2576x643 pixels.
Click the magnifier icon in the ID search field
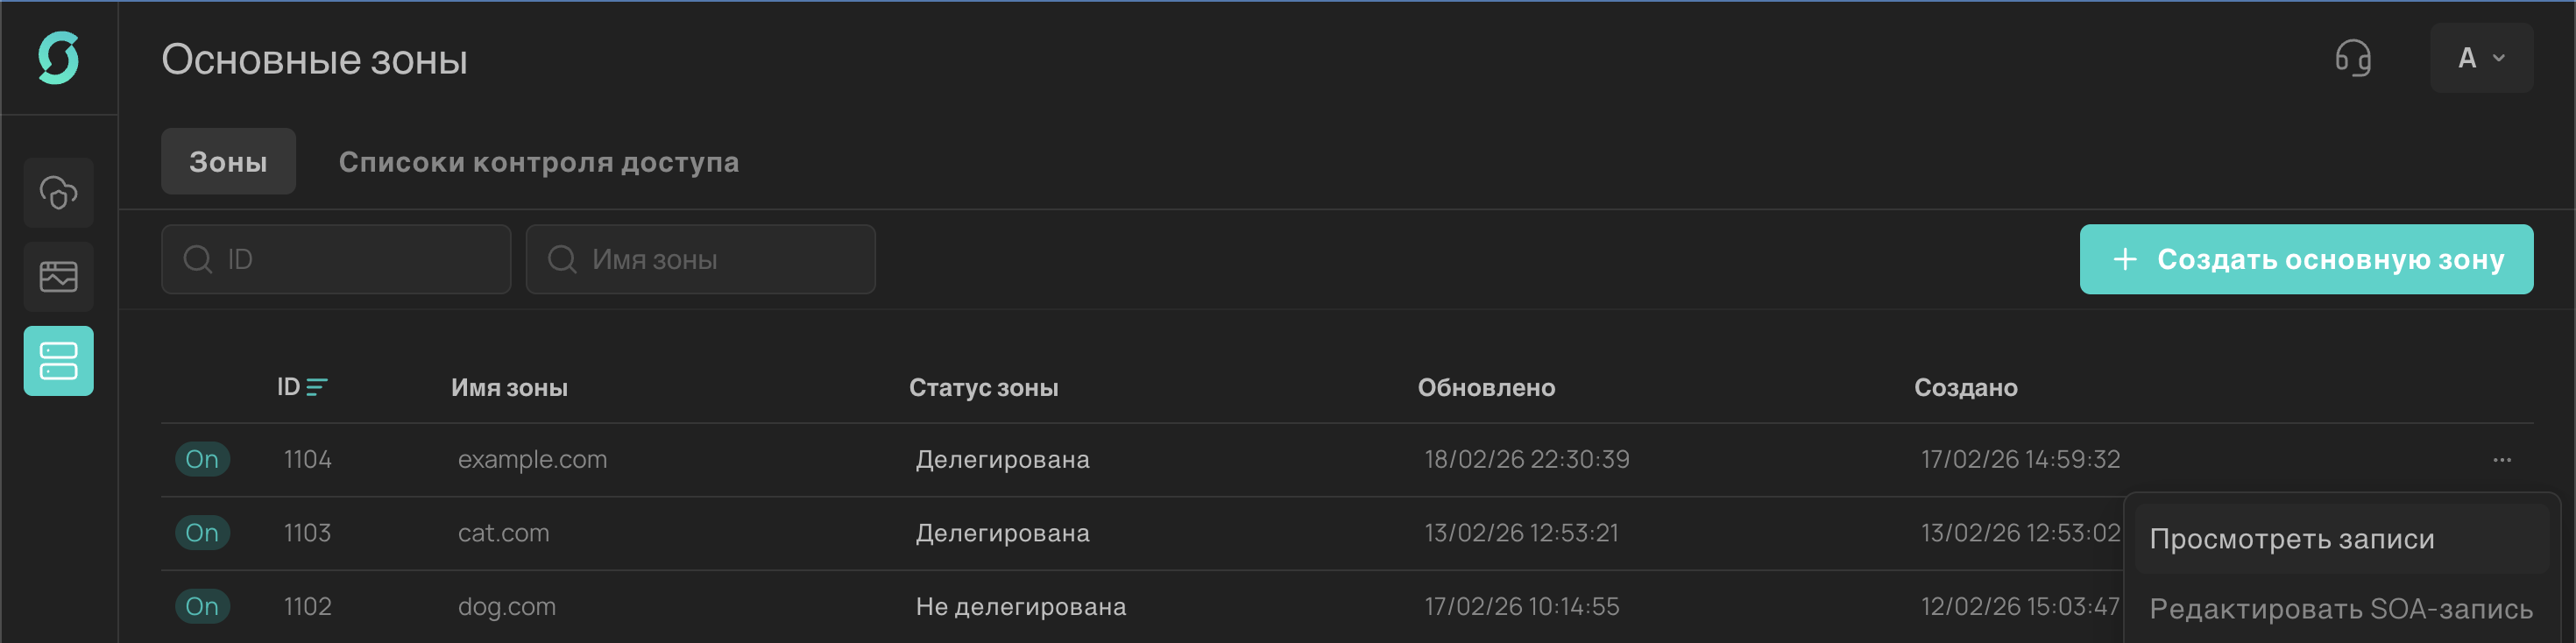click(197, 259)
